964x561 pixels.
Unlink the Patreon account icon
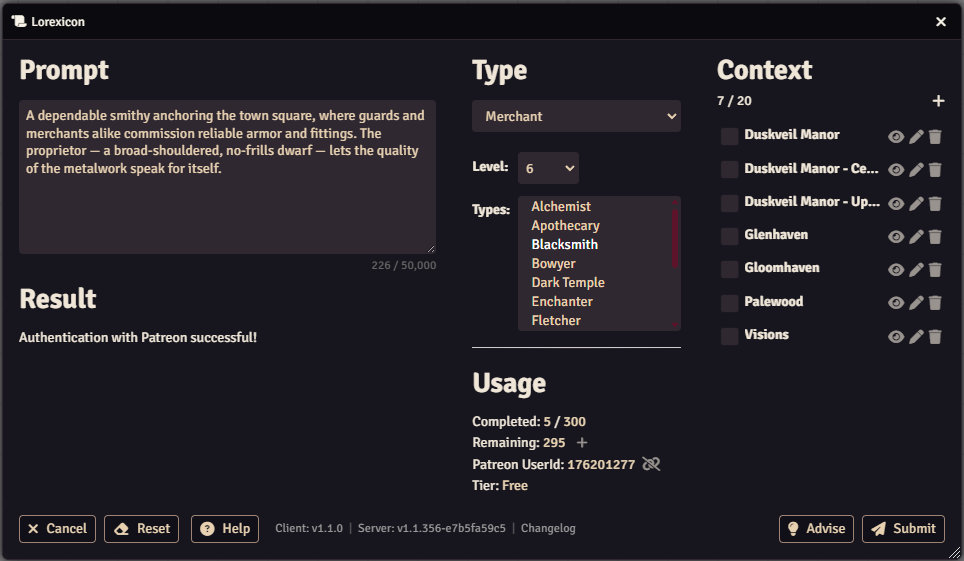651,464
